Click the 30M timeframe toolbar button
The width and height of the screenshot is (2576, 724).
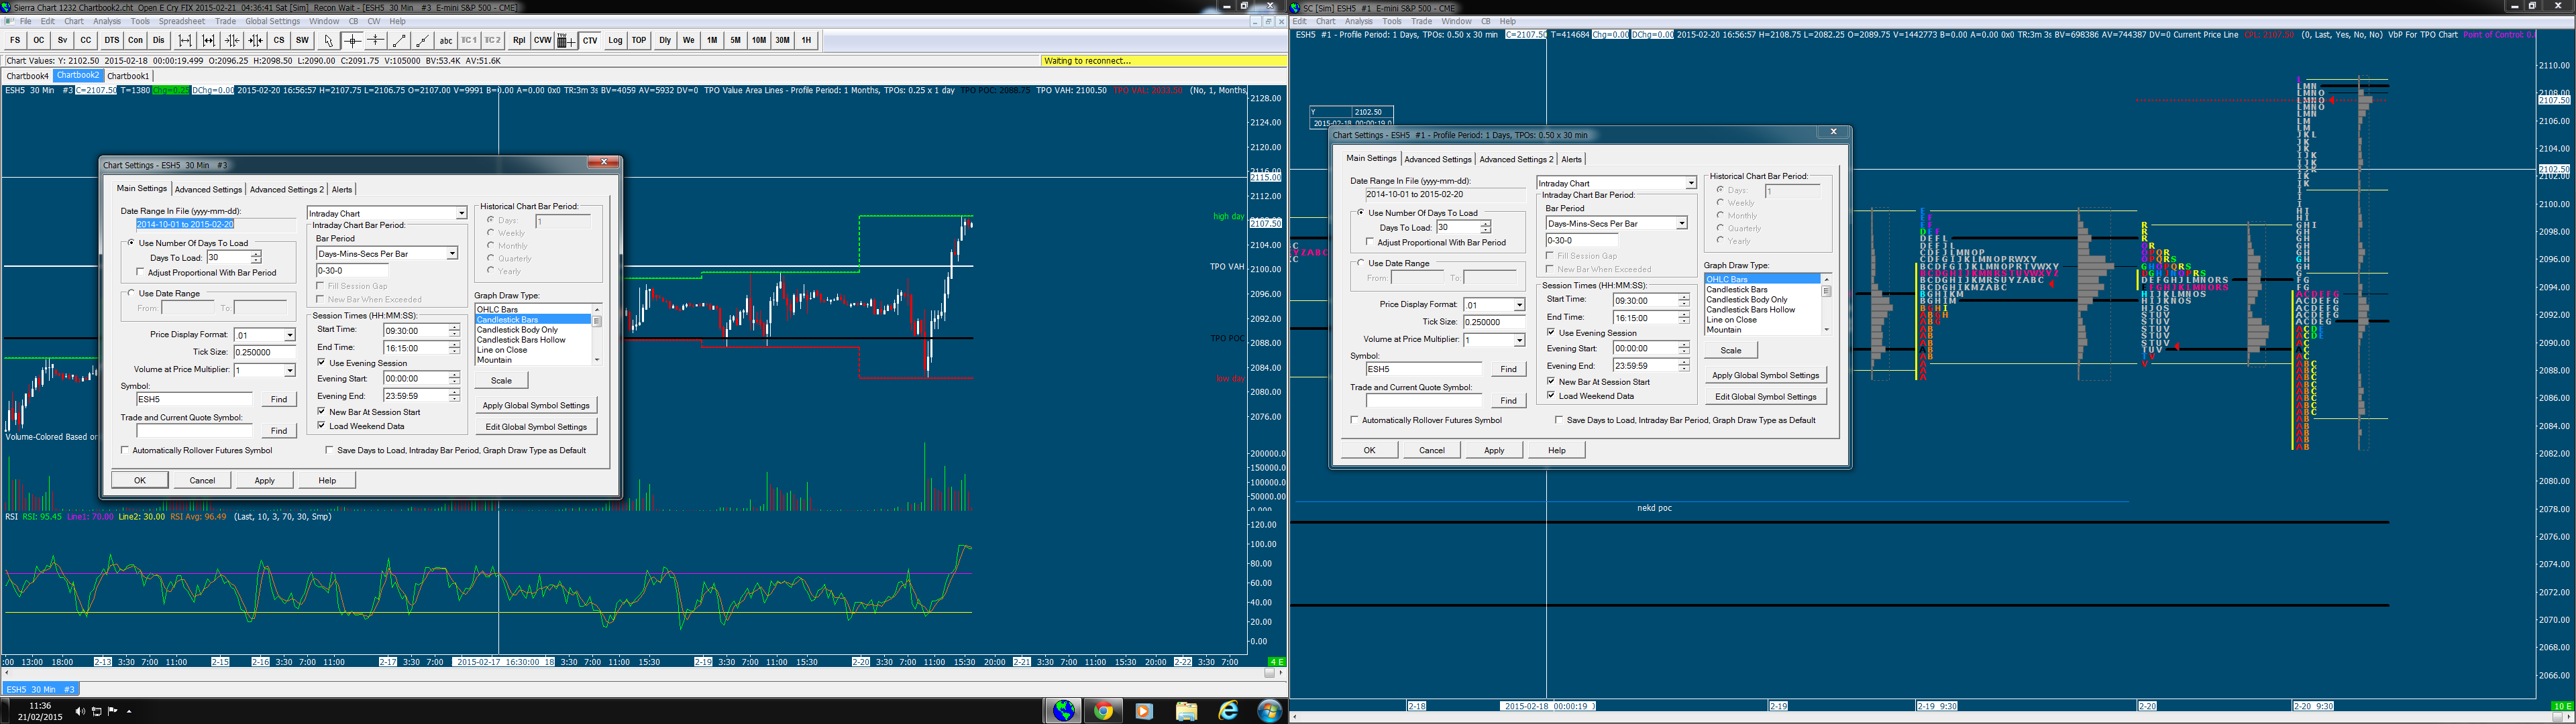(782, 40)
